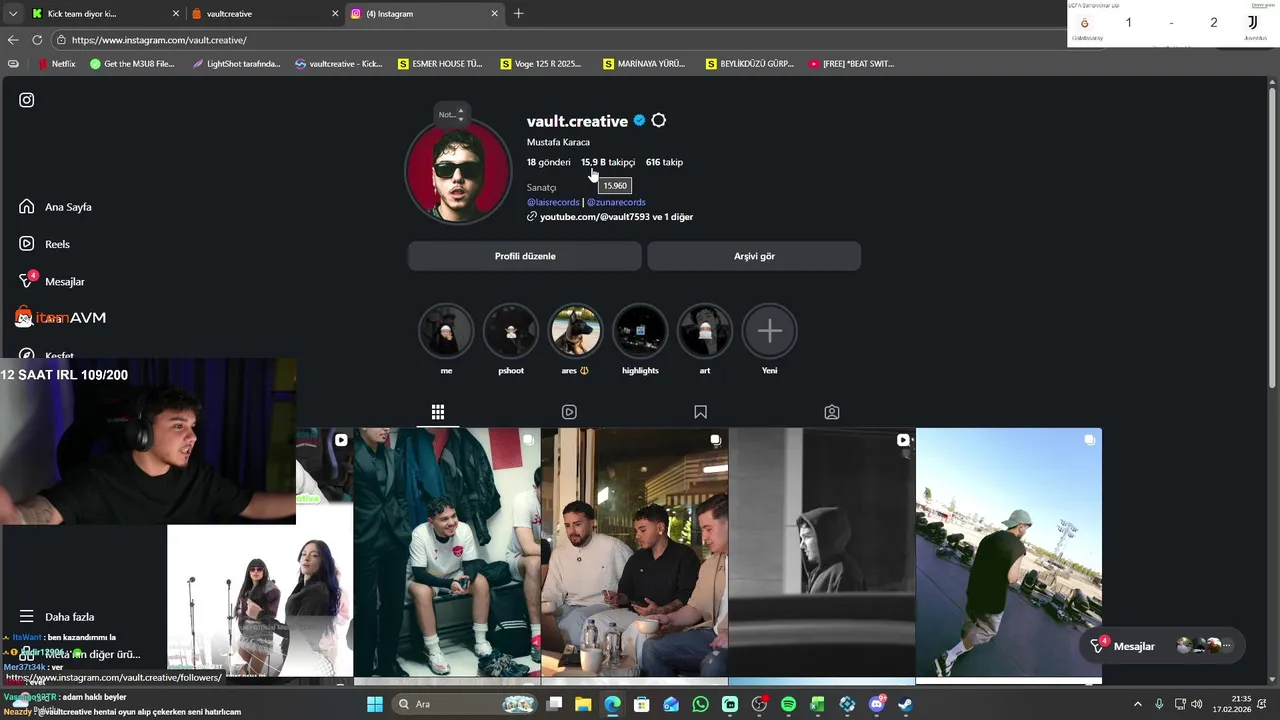
Task: Click the page vertical scrollbar
Action: [x=1273, y=240]
